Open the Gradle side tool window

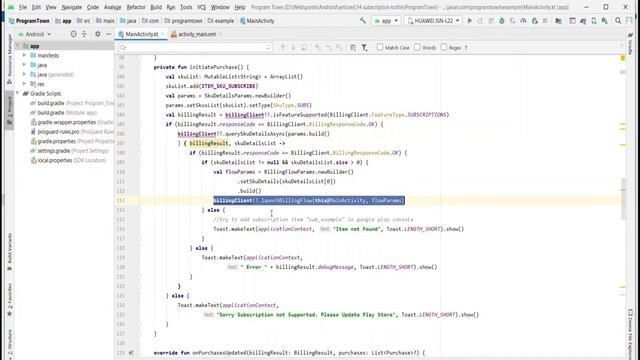[x=630, y=44]
